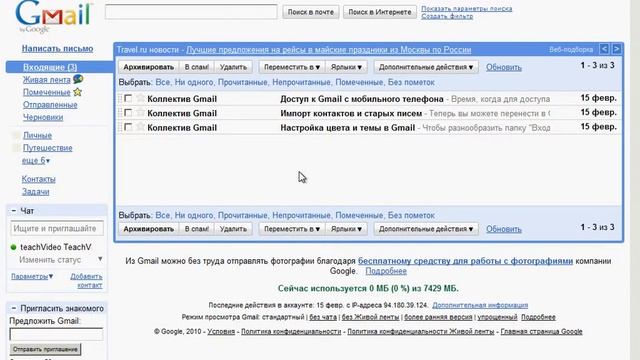Click Отправить приглашение button

(45, 349)
